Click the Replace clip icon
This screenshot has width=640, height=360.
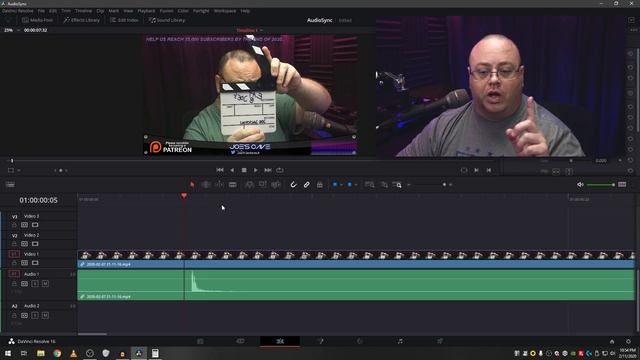[x=276, y=185]
